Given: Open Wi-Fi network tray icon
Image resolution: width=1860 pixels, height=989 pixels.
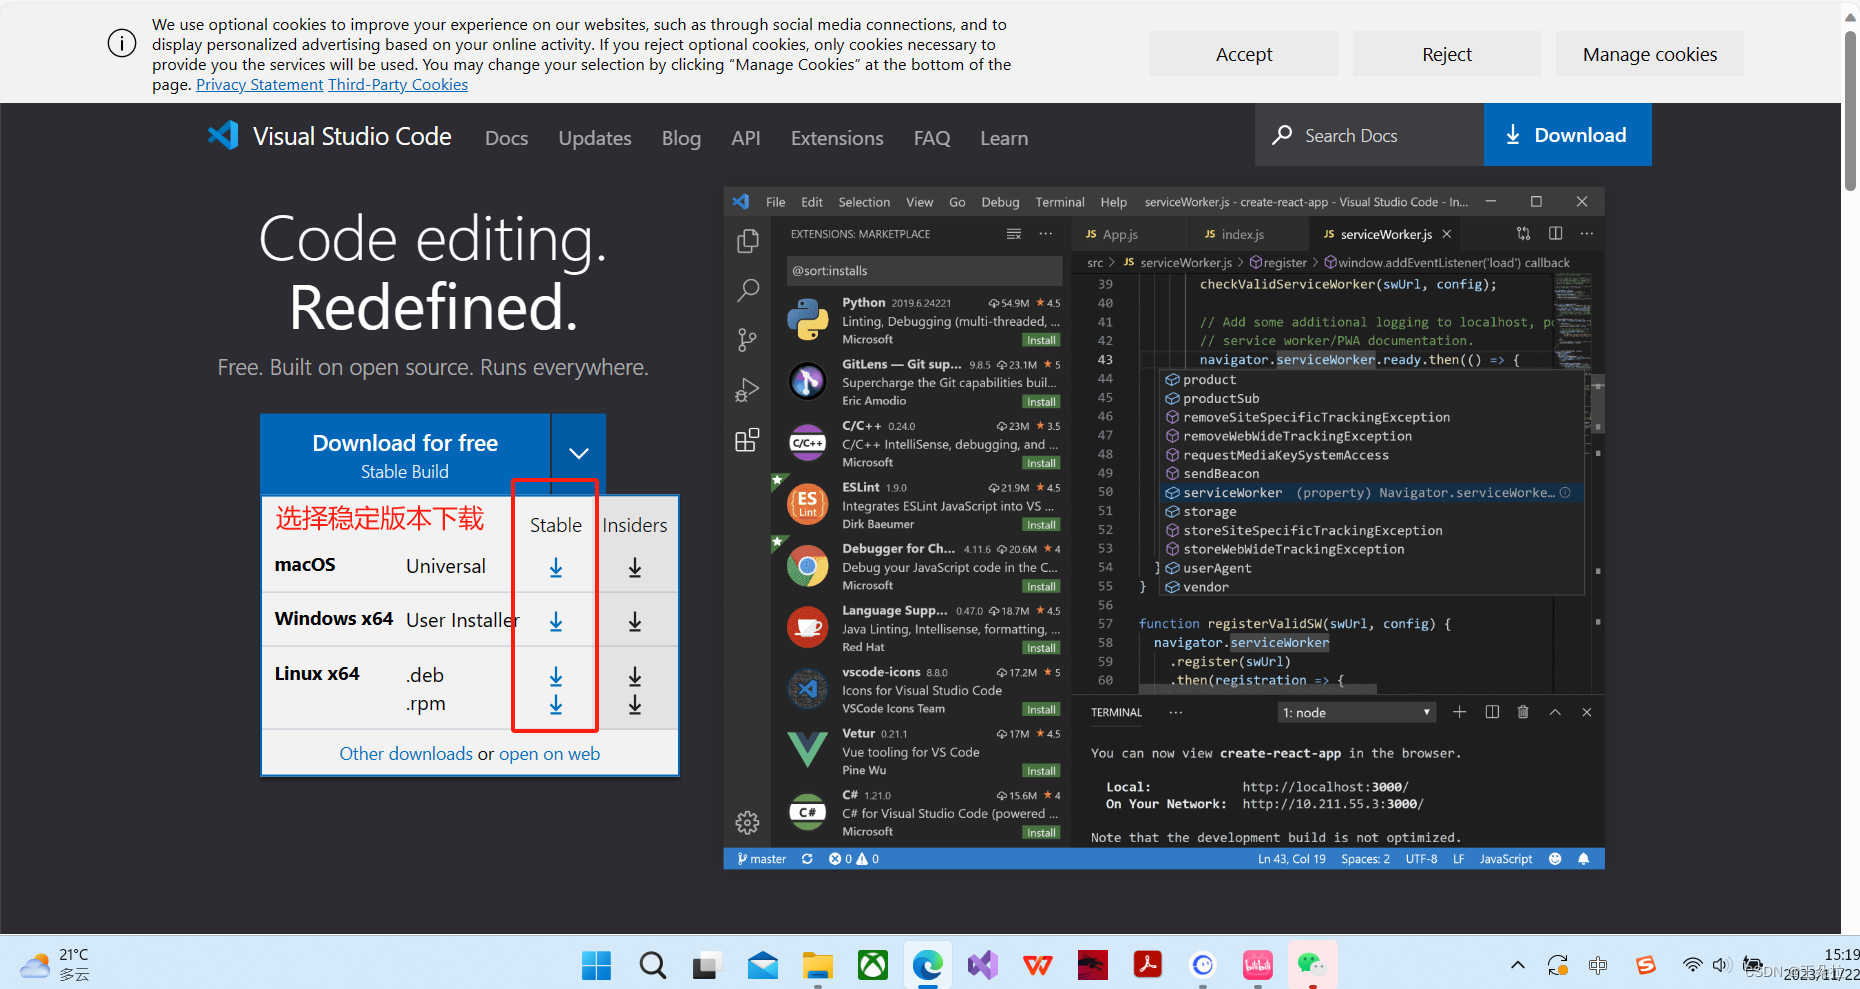Looking at the screenshot, I should (x=1692, y=965).
